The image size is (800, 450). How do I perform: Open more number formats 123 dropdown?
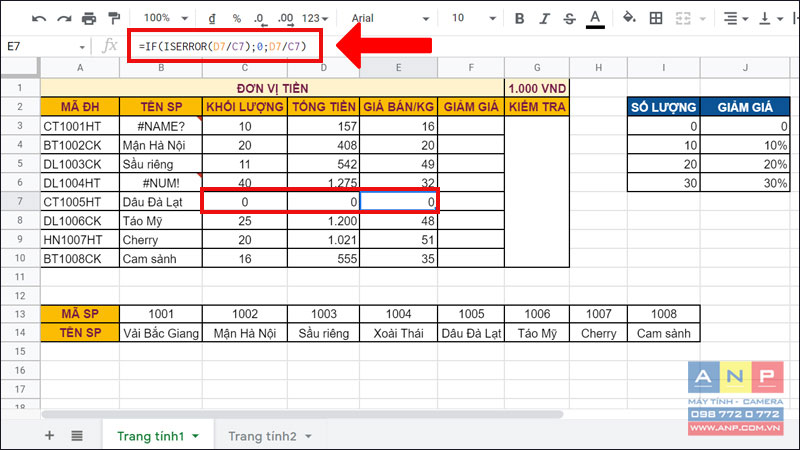pyautogui.click(x=315, y=18)
